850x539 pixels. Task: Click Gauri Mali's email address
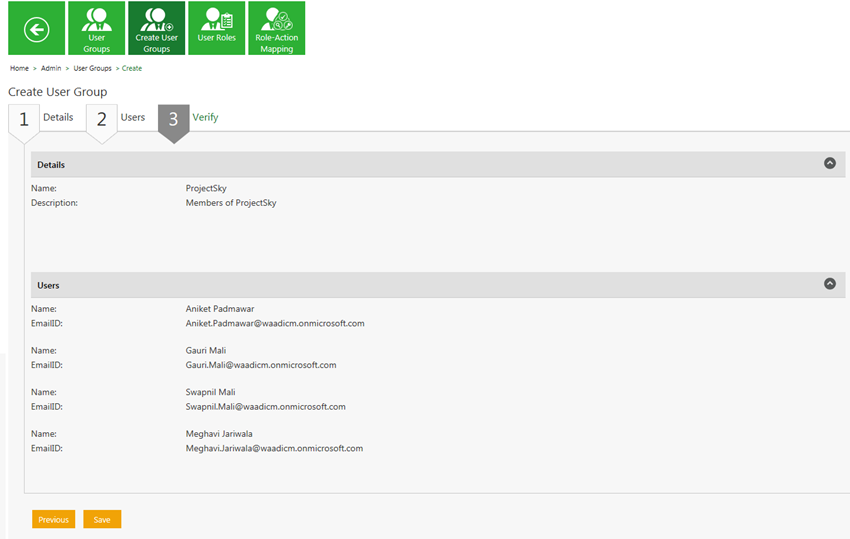pos(261,365)
